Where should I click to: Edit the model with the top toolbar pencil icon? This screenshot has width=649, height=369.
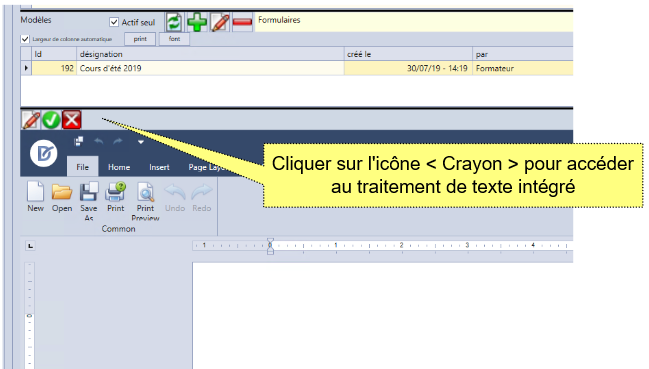click(x=220, y=22)
